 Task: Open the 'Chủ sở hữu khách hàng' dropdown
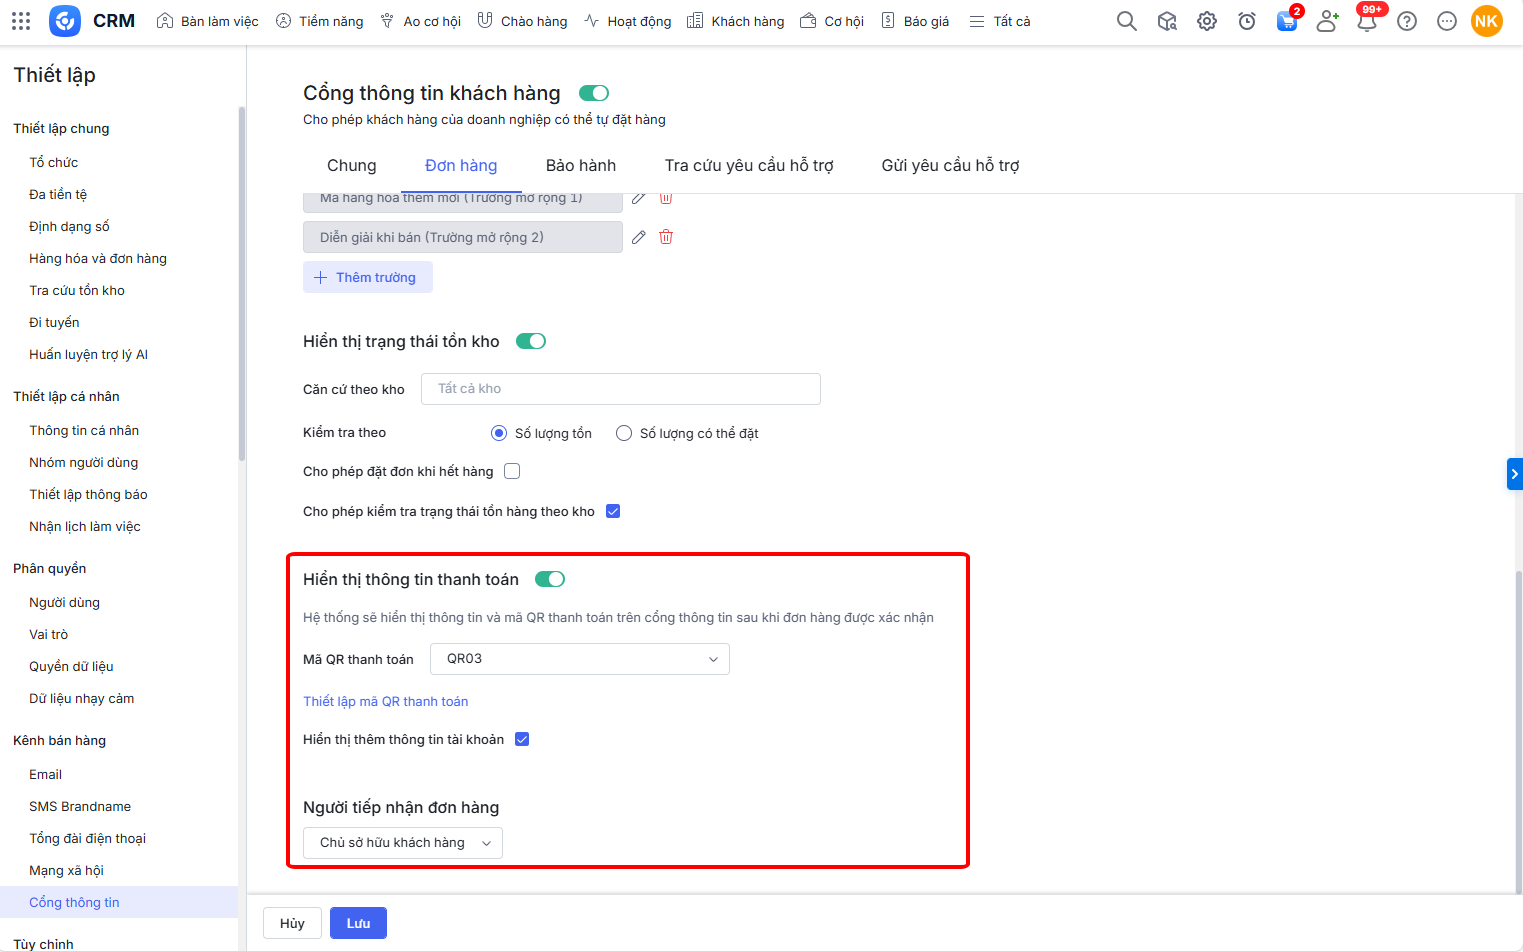403,843
